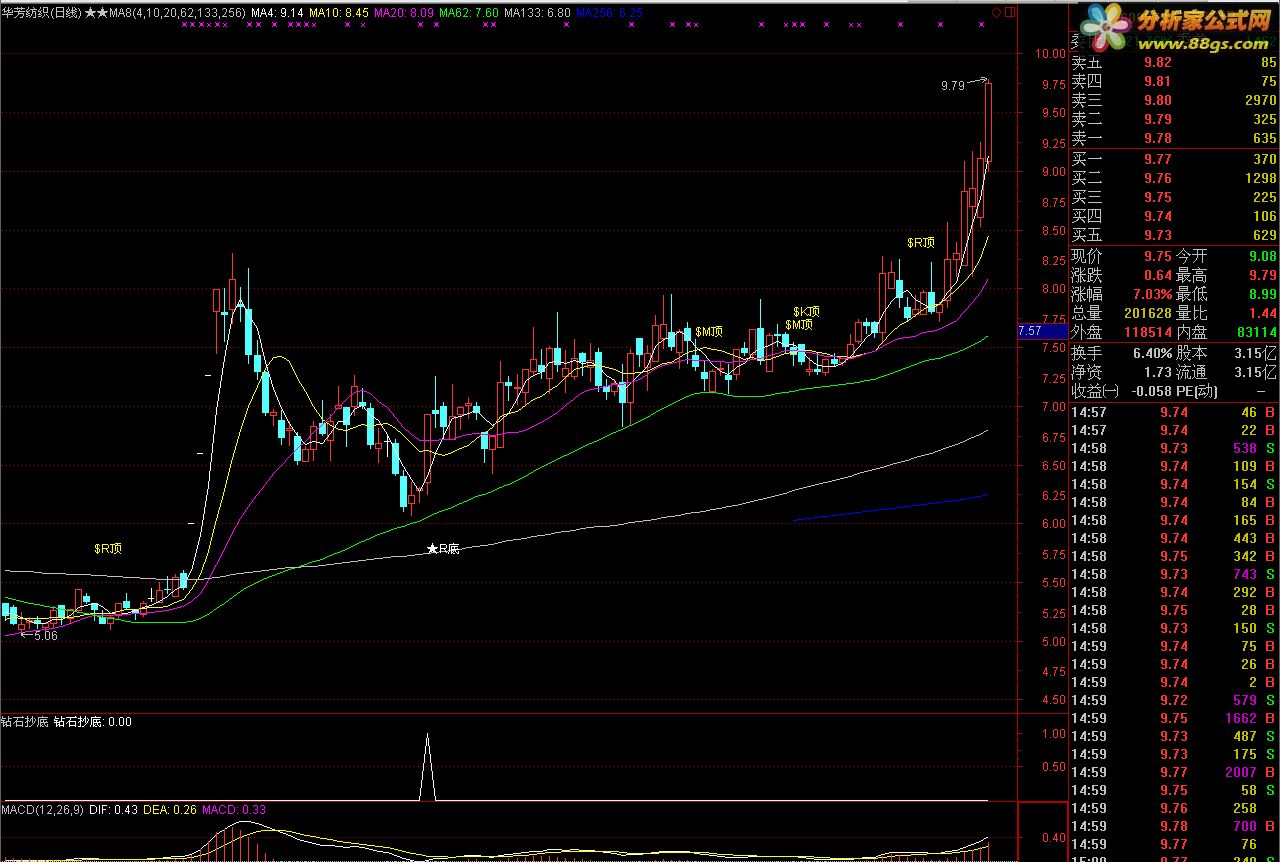Select the 买一 9.77 bid row

1174,159
